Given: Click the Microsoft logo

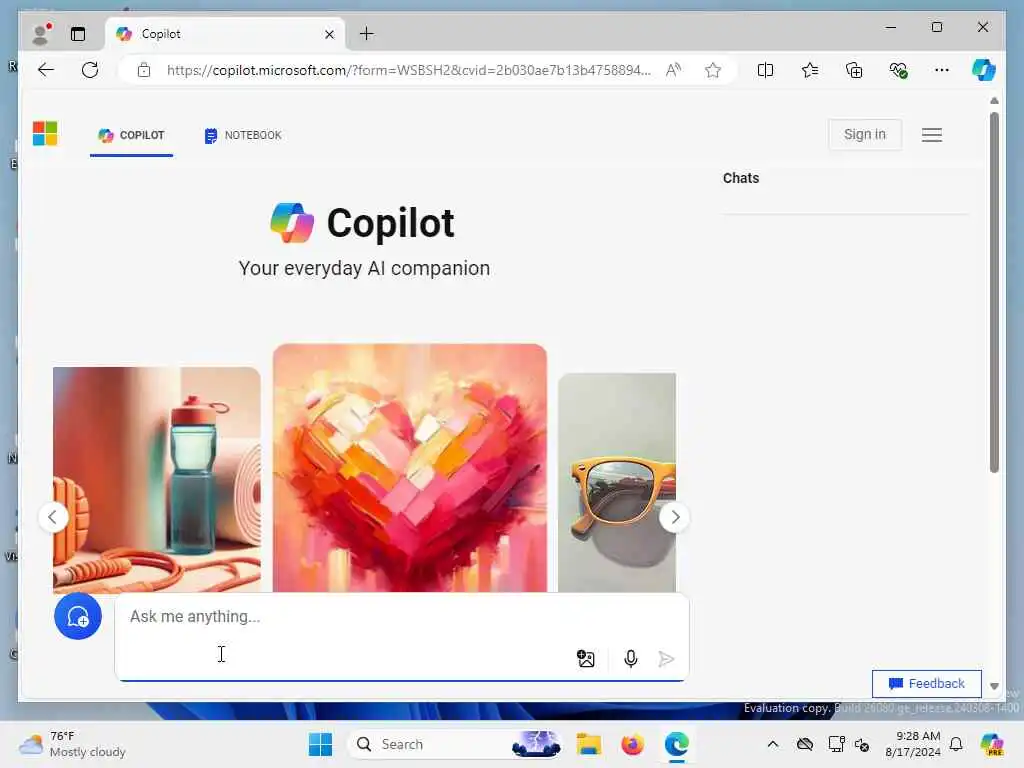Looking at the screenshot, I should click(45, 134).
